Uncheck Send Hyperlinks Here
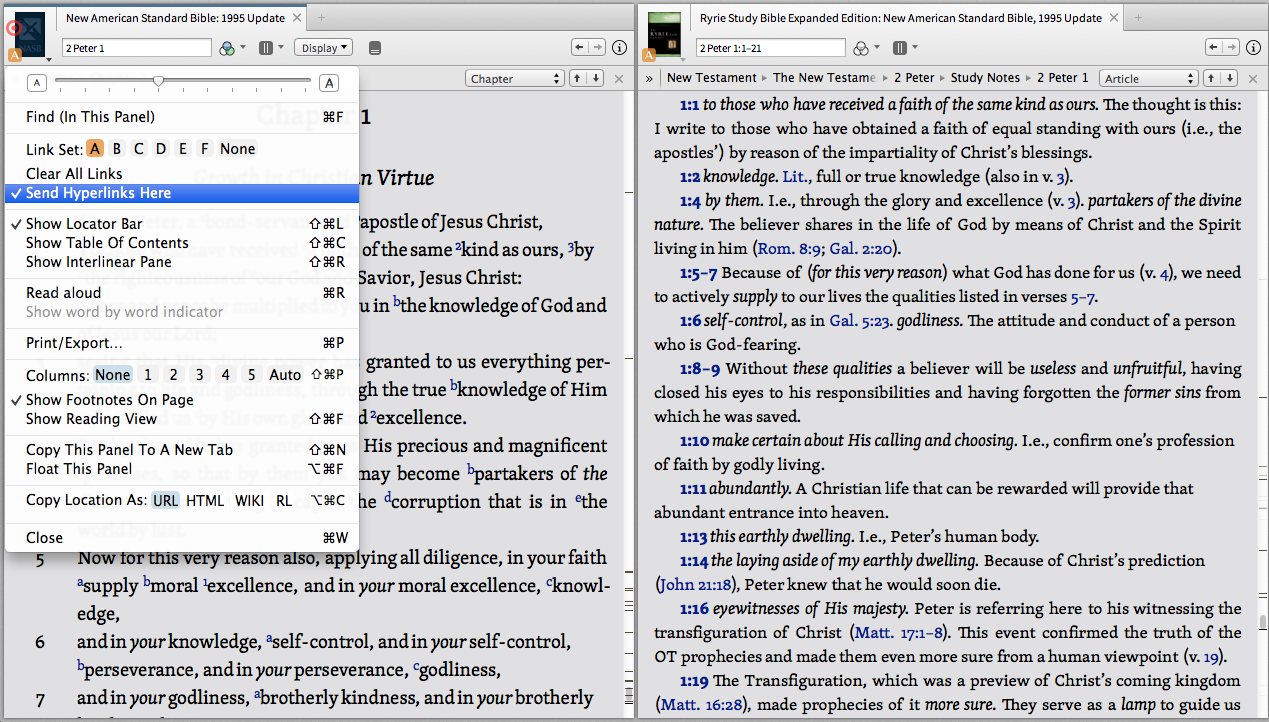 tap(181, 193)
